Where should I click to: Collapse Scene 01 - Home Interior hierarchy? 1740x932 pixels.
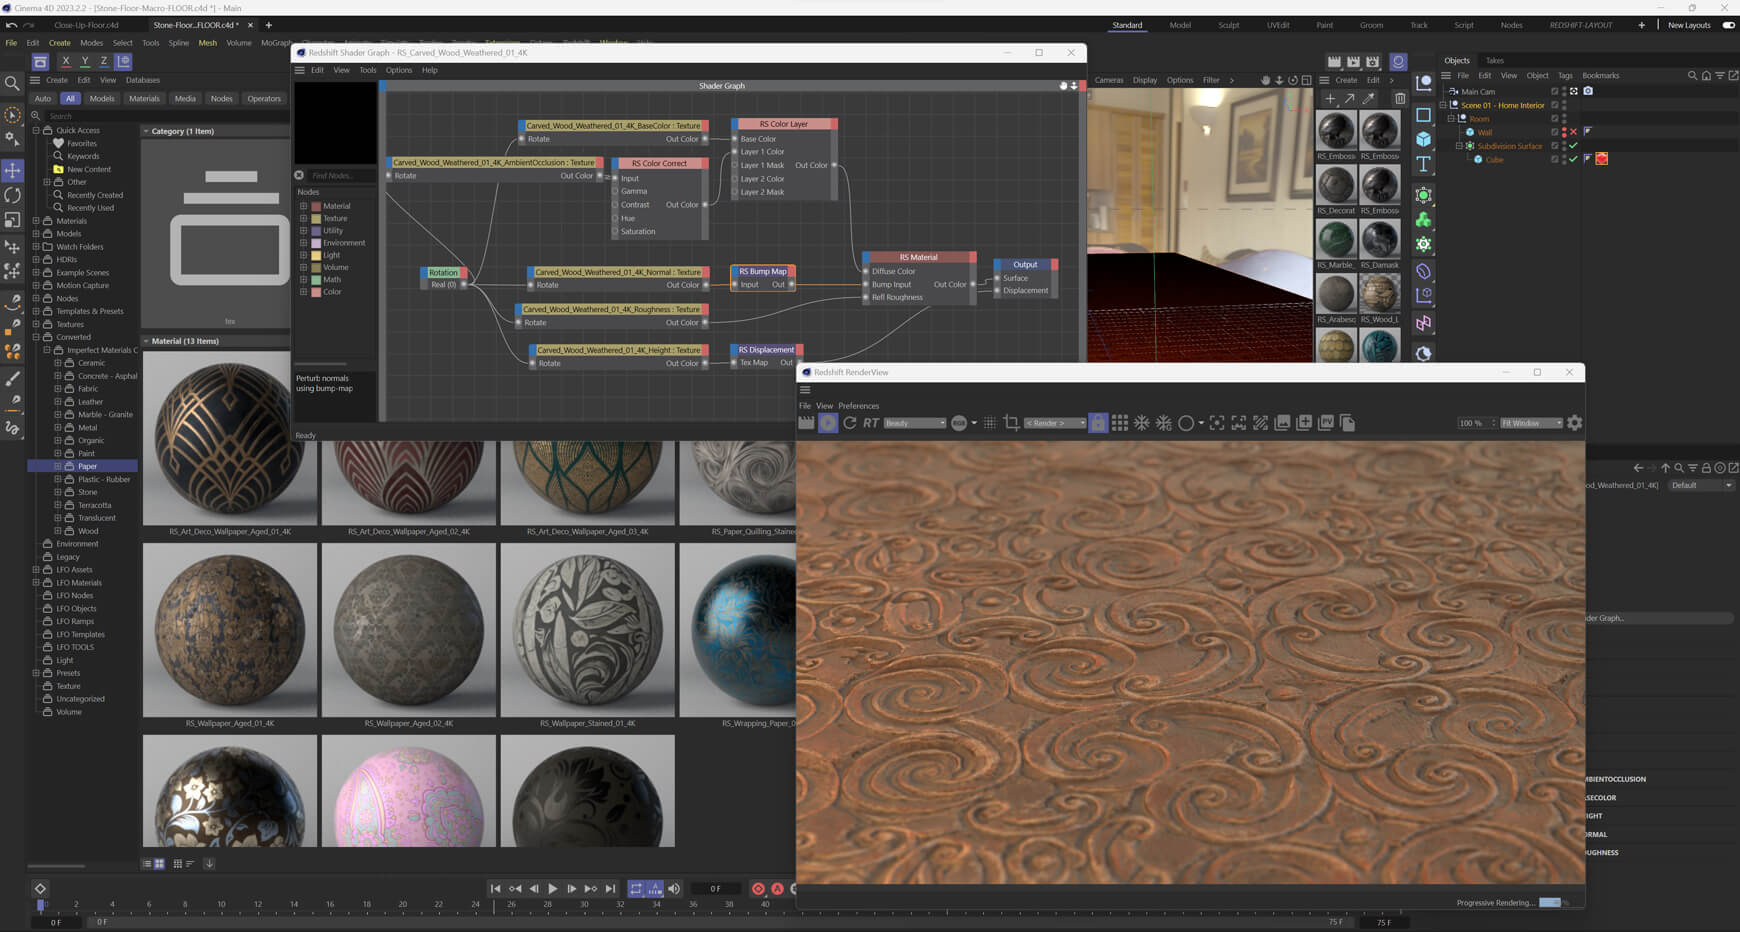pos(1443,105)
